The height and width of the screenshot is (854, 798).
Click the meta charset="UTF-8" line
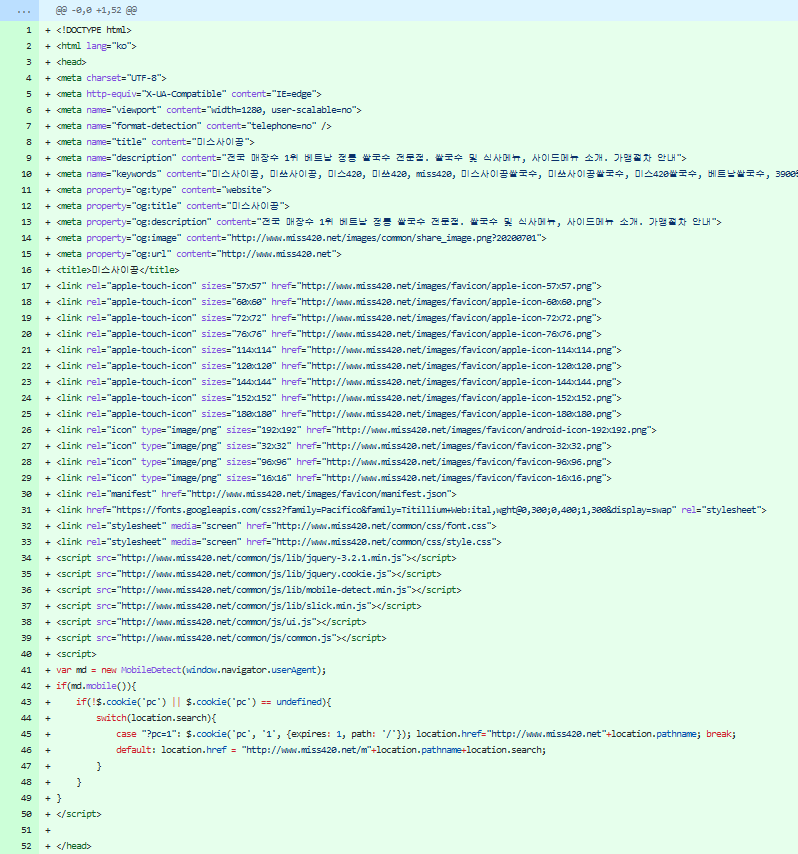click(x=111, y=78)
